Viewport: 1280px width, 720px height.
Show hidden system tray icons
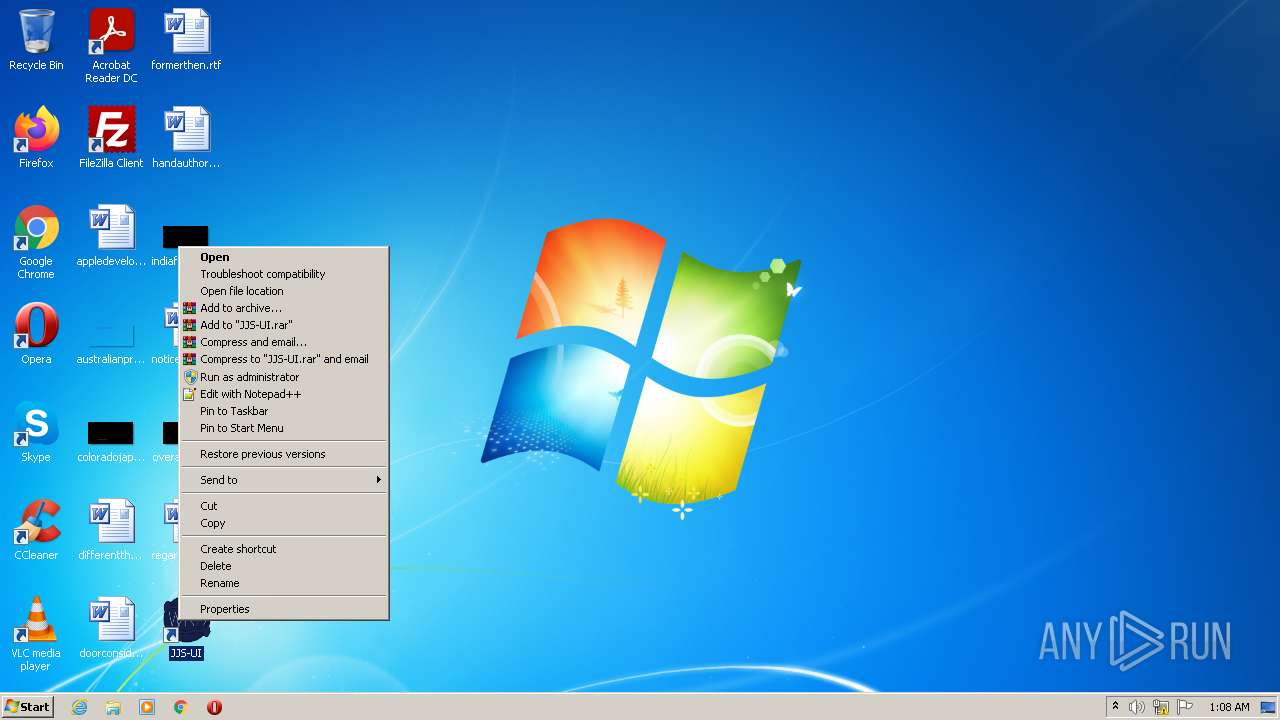tap(1115, 707)
